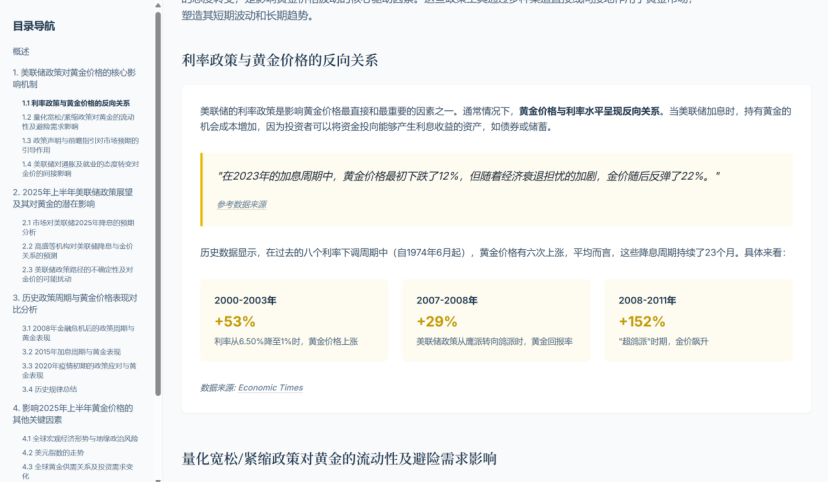Viewport: 828px width, 482px height.
Task: Open 3.1 2008年金融危机后的政策周期 entry
Action: click(78, 333)
